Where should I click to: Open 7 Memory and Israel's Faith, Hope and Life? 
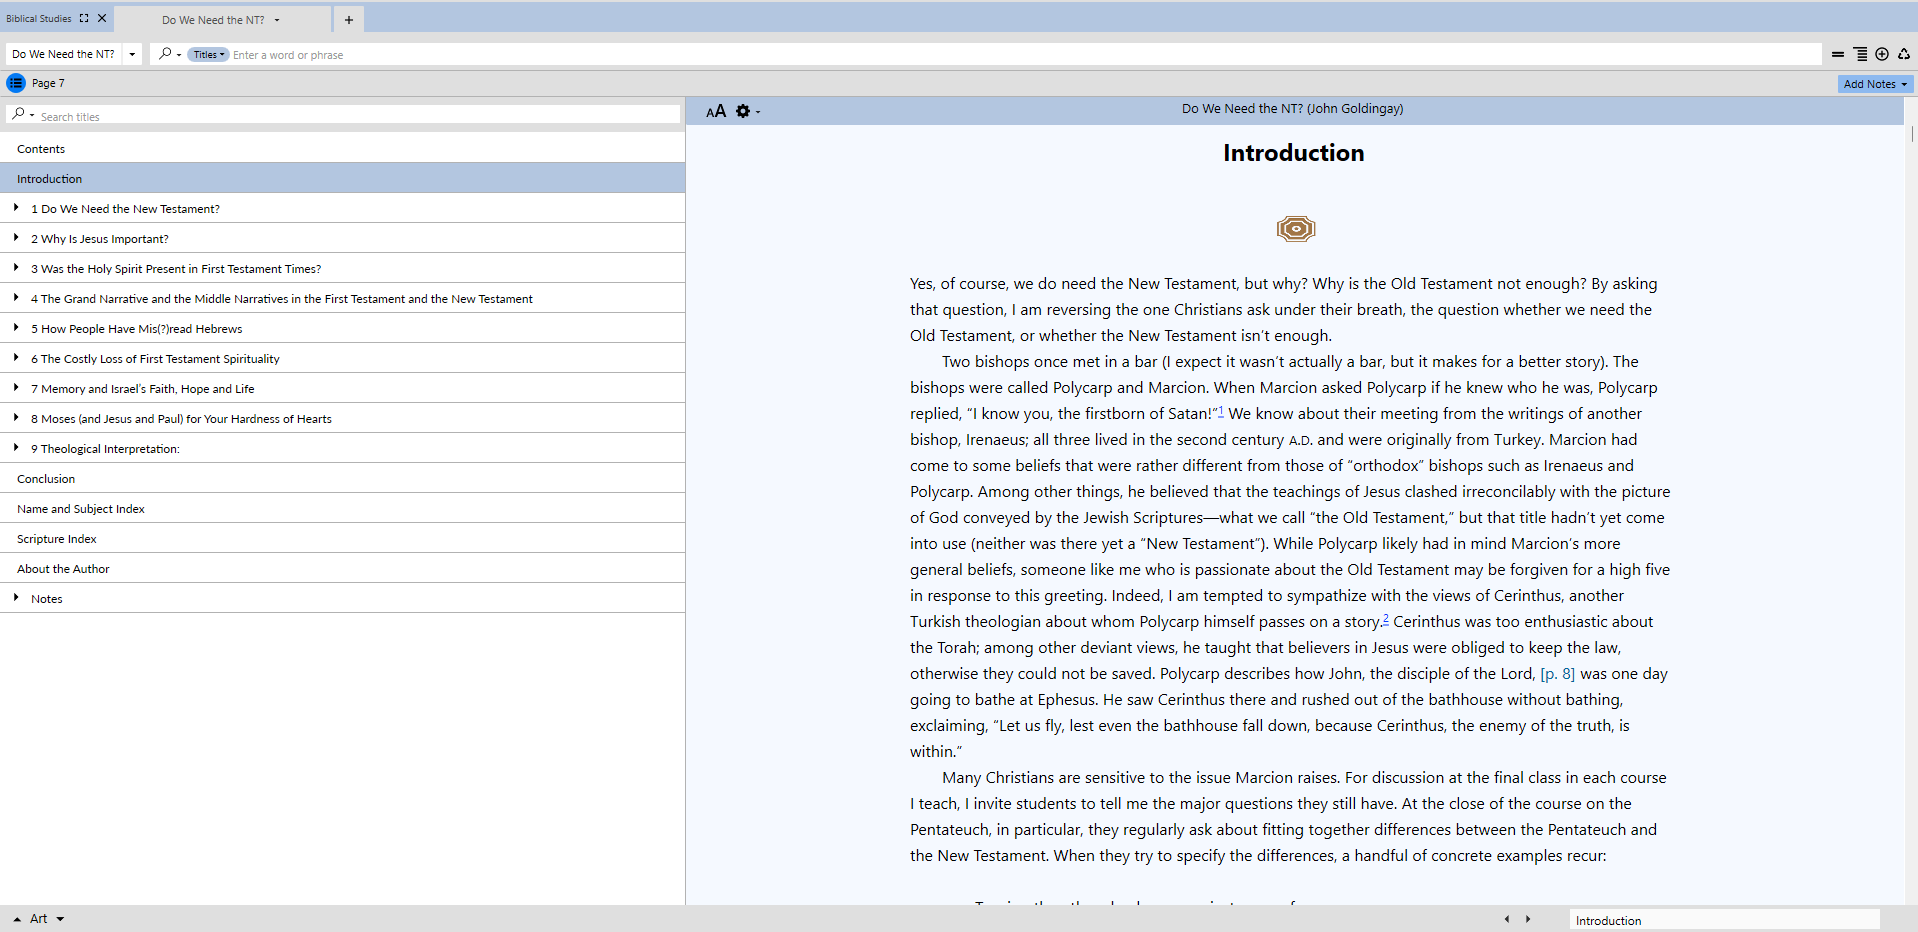click(142, 389)
